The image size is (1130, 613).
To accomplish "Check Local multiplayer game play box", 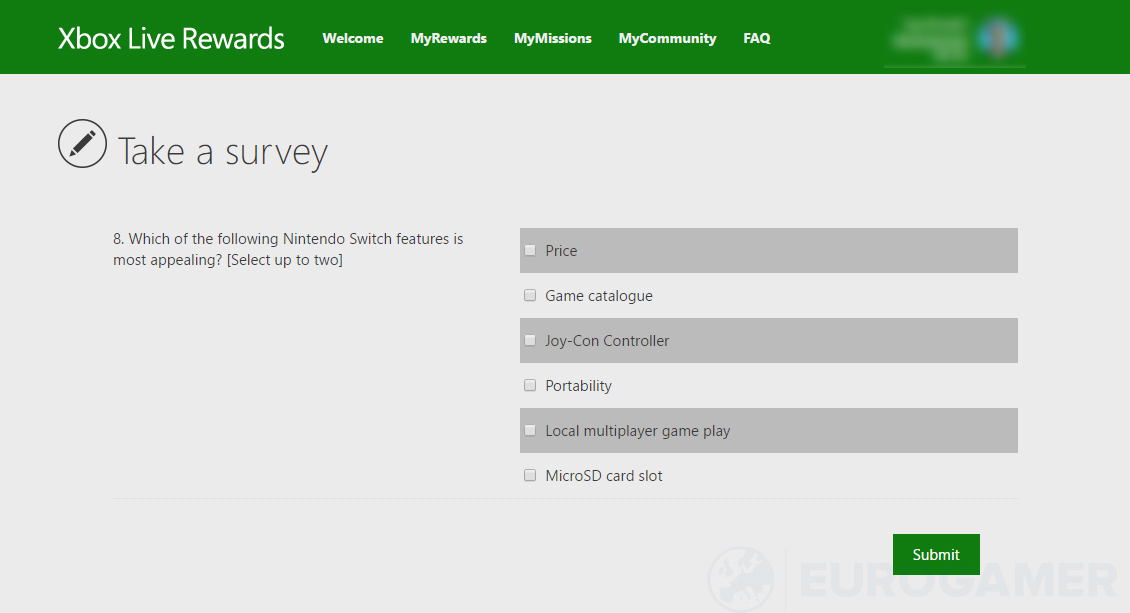I will (x=530, y=431).
